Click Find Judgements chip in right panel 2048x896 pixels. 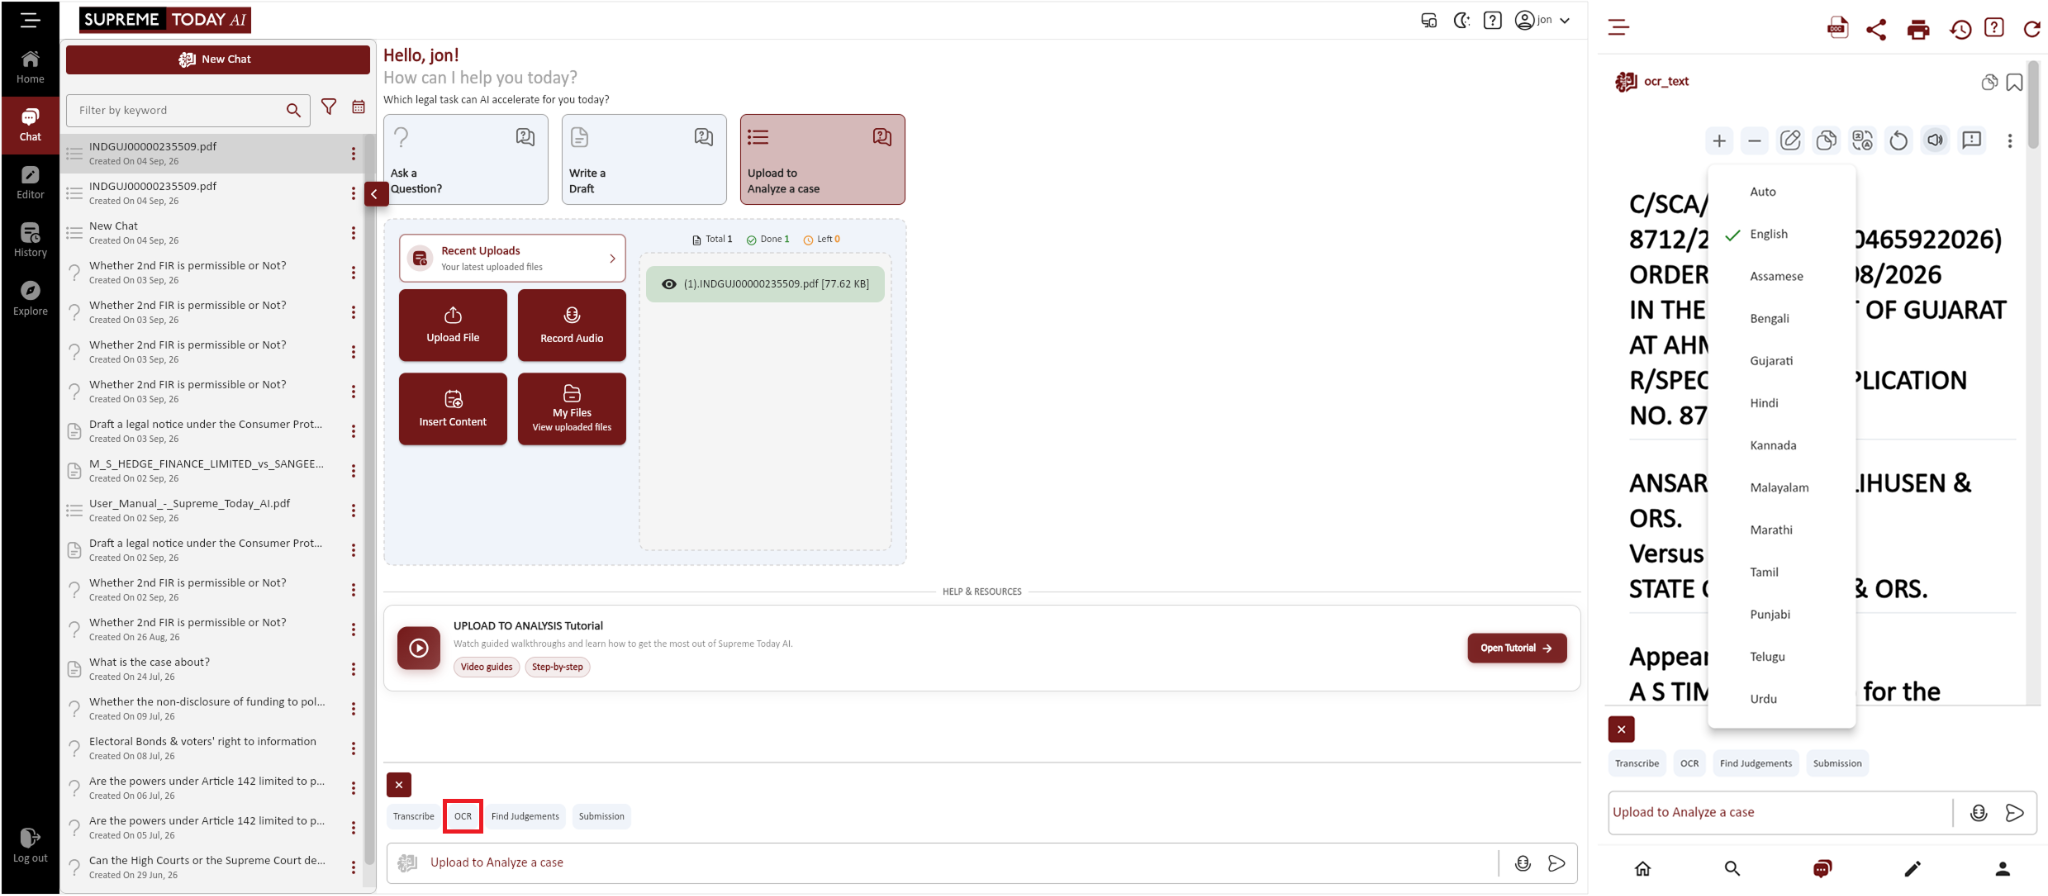click(1756, 763)
